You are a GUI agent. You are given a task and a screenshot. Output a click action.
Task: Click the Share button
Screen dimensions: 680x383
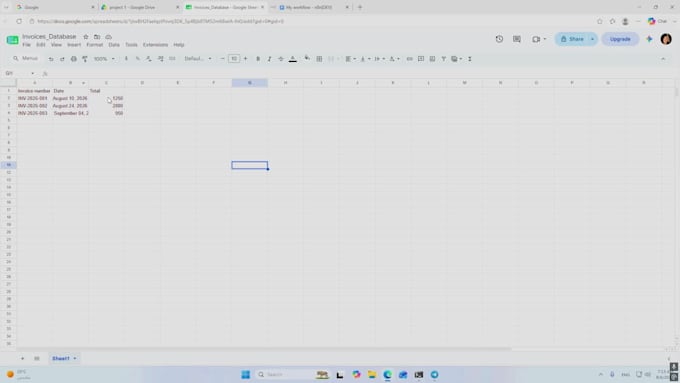(572, 39)
